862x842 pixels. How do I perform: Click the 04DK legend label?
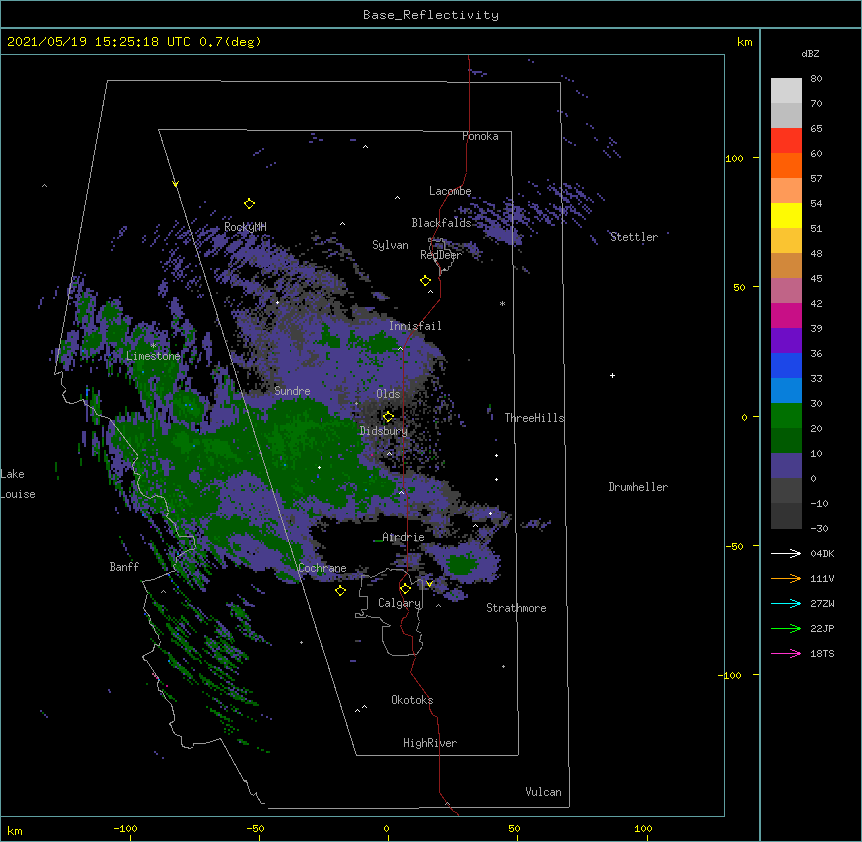tap(822, 553)
